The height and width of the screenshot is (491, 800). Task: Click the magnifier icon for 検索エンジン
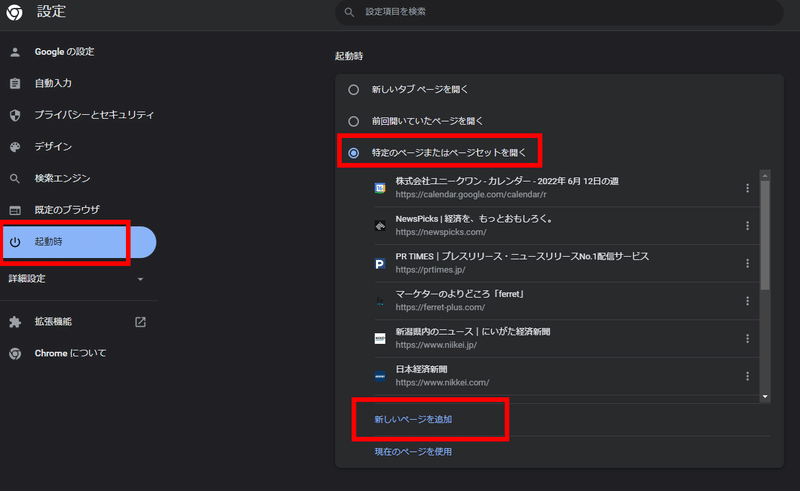point(15,179)
